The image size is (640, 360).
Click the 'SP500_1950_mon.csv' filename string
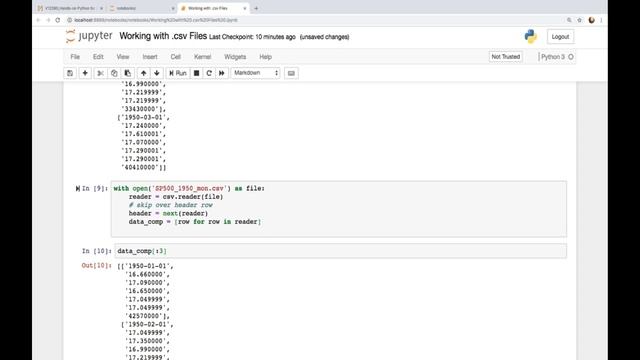click(189, 189)
